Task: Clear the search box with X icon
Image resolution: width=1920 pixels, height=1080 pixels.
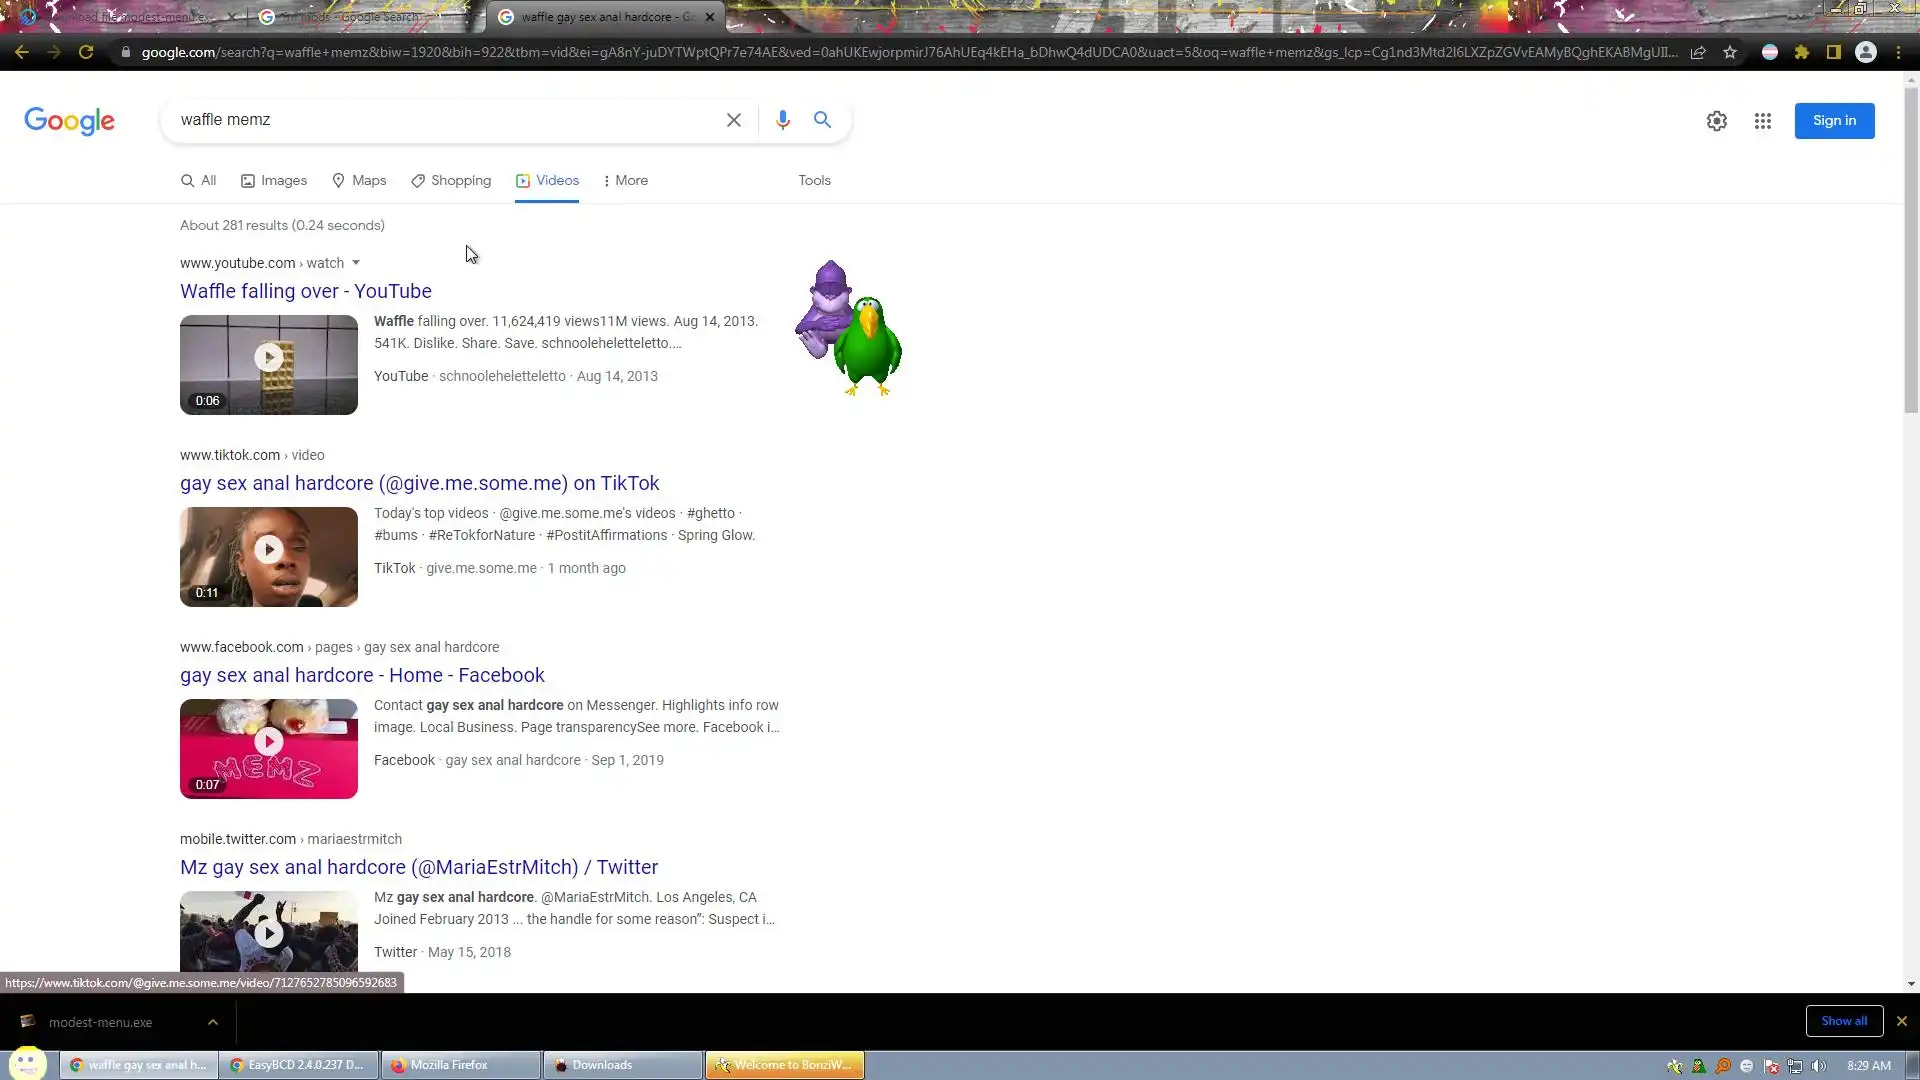Action: point(733,120)
